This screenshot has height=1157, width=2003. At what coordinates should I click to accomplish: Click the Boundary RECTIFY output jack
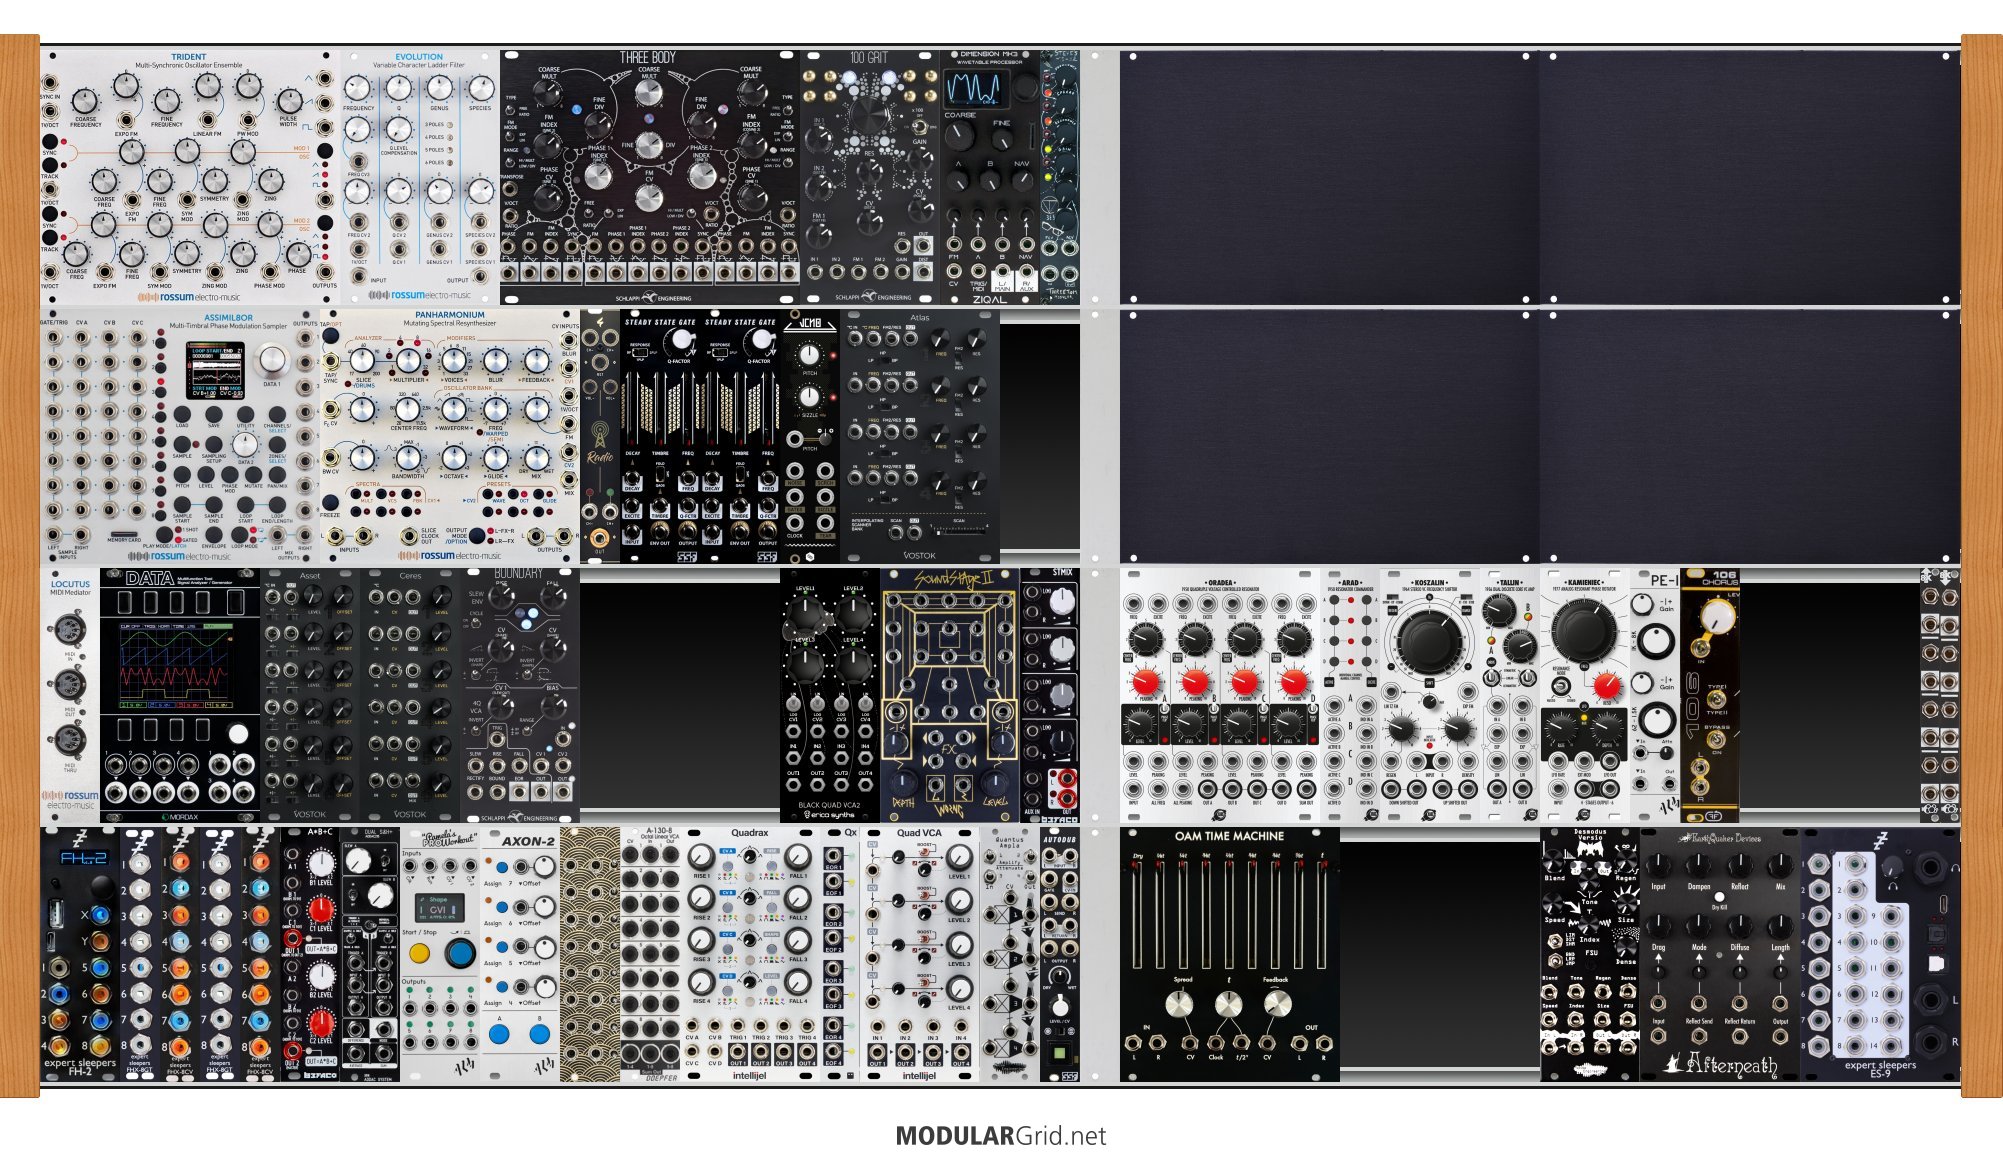tap(475, 791)
